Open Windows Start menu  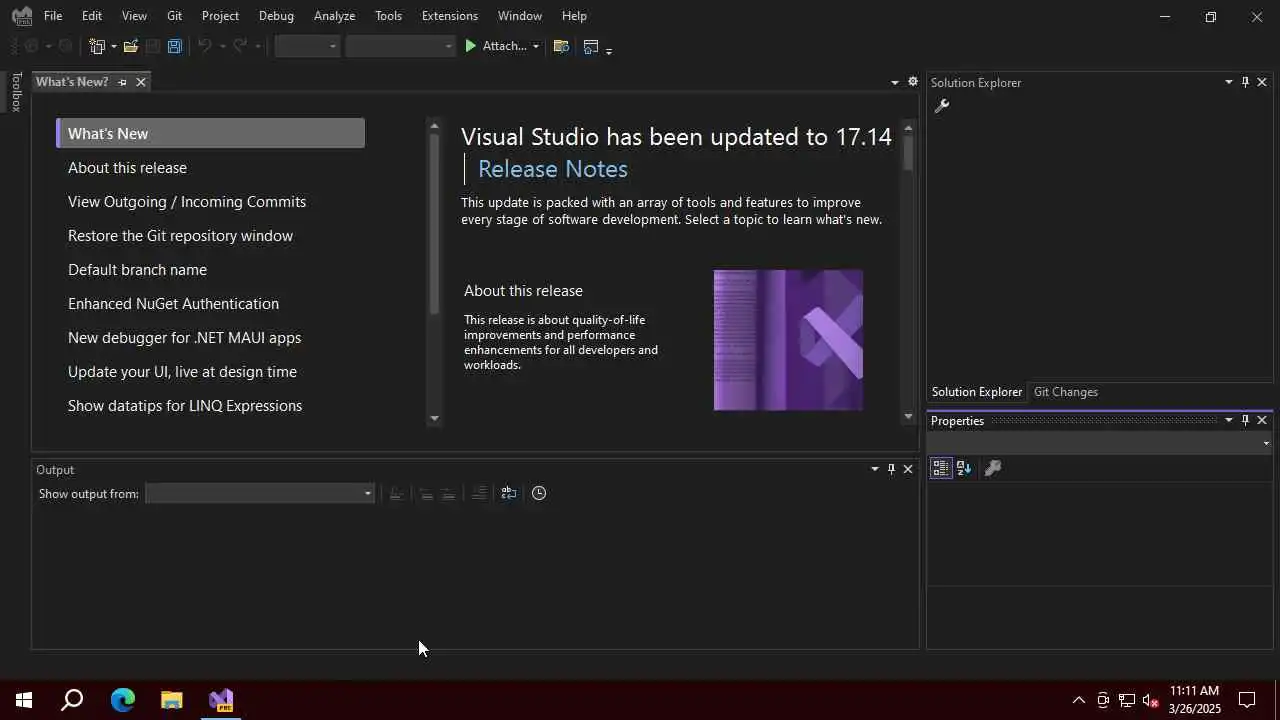pyautogui.click(x=24, y=700)
